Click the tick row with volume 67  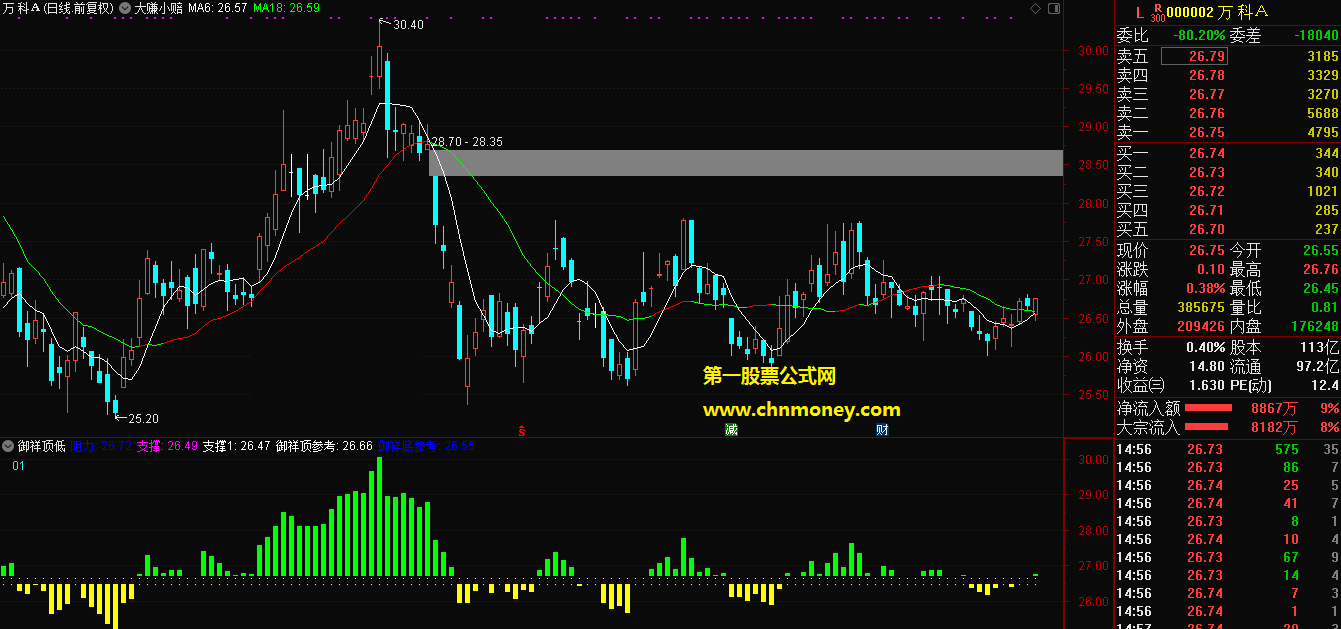point(1228,557)
